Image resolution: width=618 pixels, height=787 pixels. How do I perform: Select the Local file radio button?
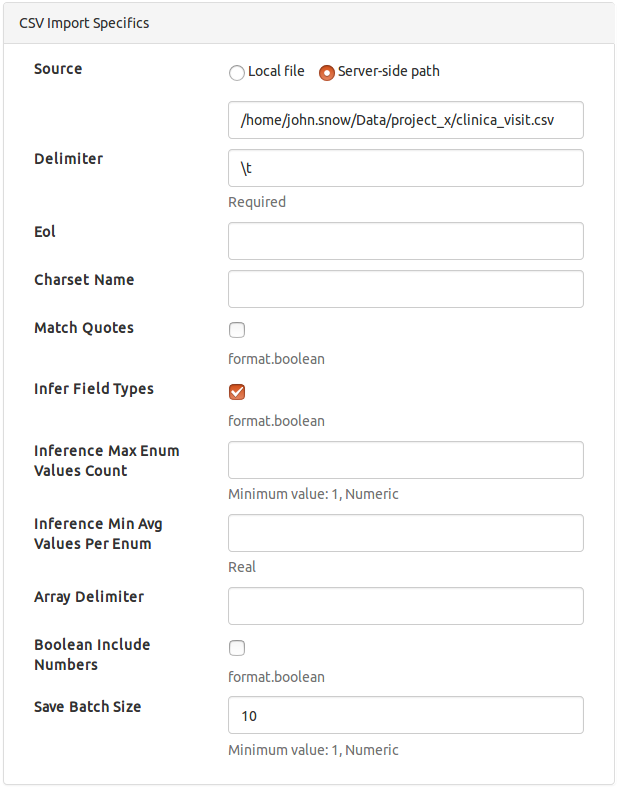tap(237, 72)
